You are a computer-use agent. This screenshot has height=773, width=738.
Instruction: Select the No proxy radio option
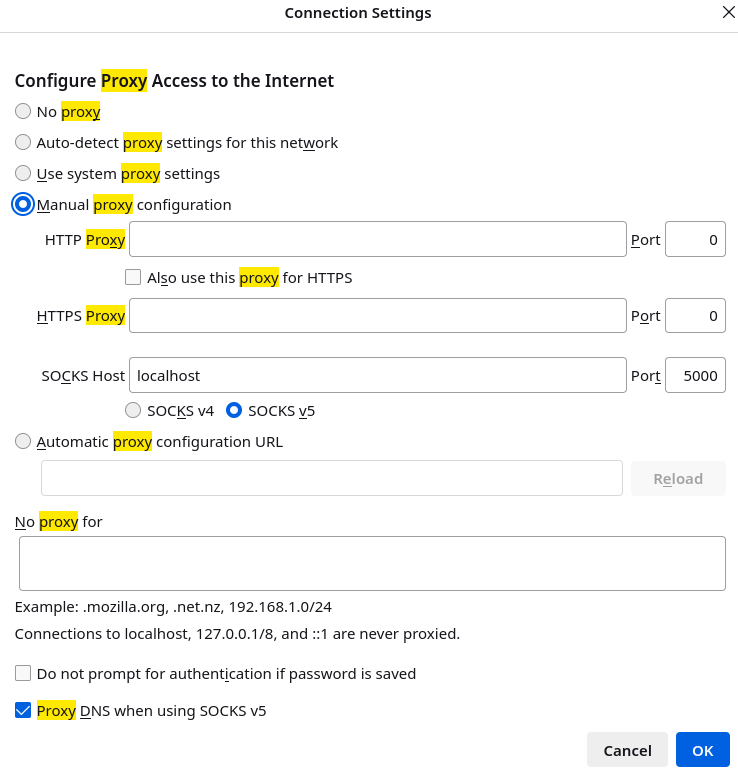[23, 112]
